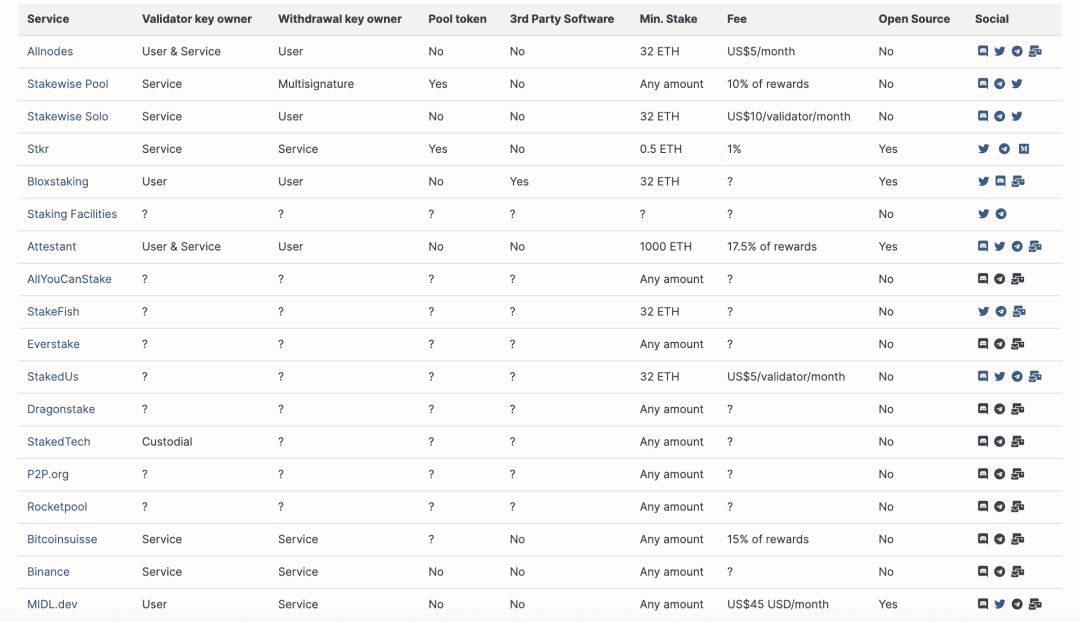The width and height of the screenshot is (1080, 622).
Task: Open the MIDL.dev Telegram icon
Action: (x=1017, y=604)
